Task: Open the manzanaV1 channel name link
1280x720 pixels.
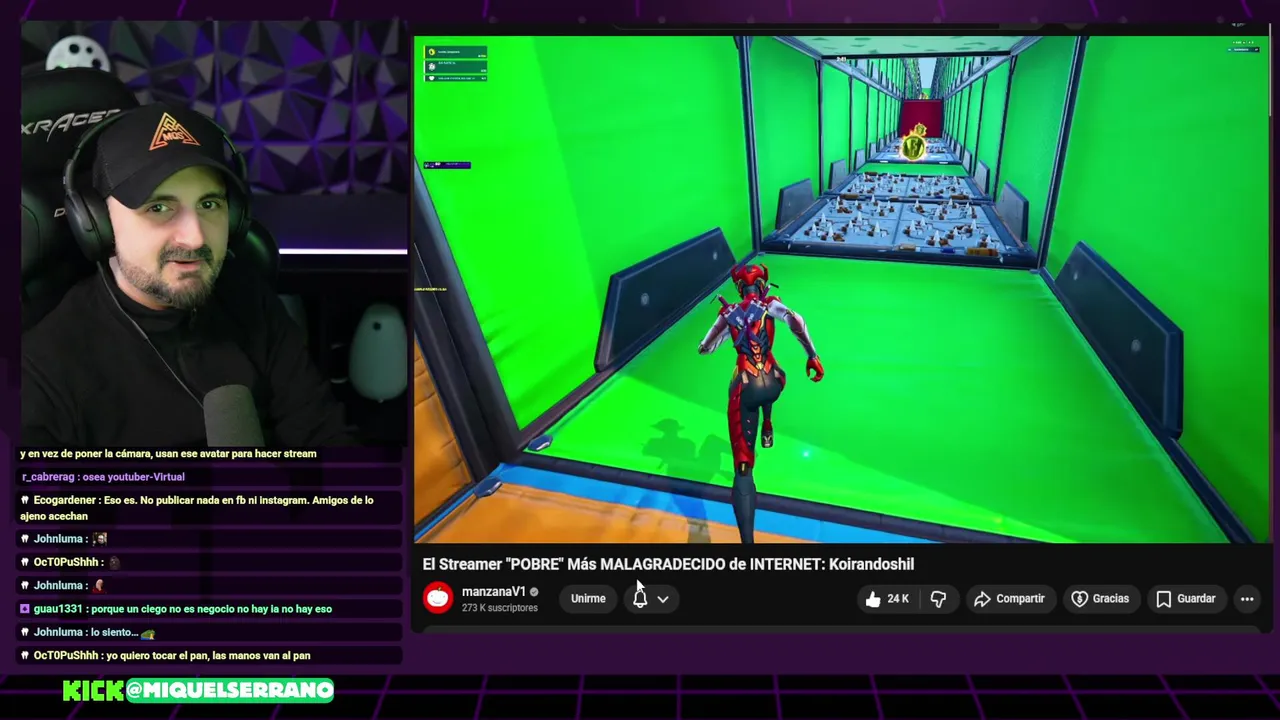Action: pyautogui.click(x=493, y=592)
